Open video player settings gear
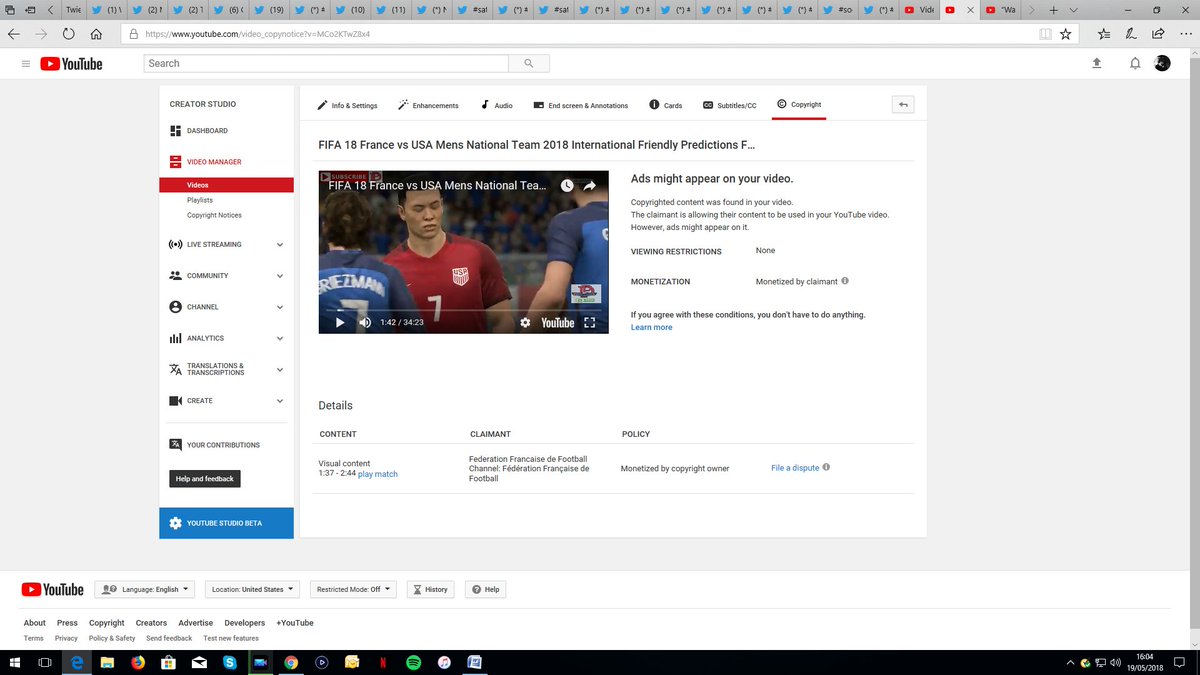This screenshot has height=675, width=1200. pos(525,322)
